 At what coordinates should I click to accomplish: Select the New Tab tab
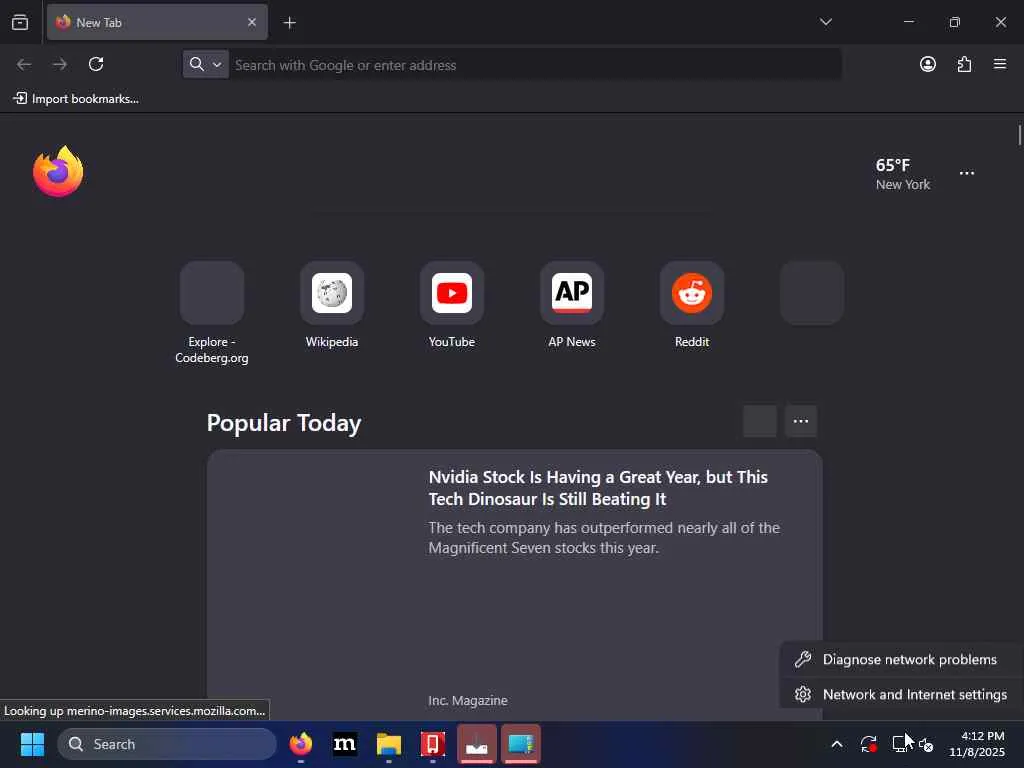coord(157,22)
